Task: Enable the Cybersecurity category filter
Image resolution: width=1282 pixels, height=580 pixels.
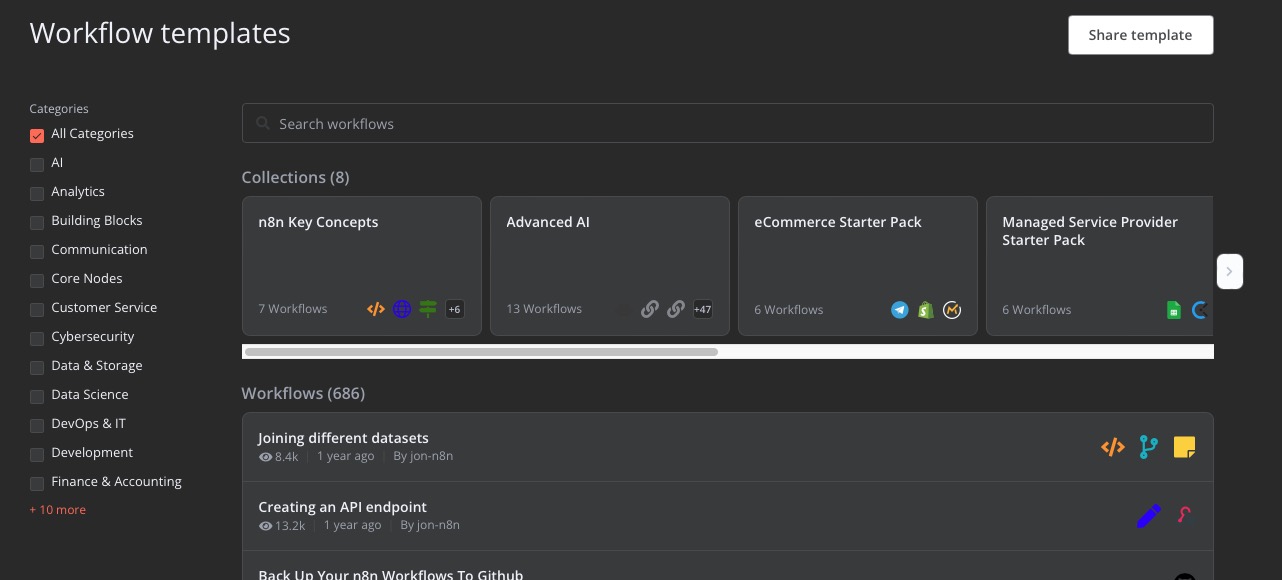Action: coord(37,339)
